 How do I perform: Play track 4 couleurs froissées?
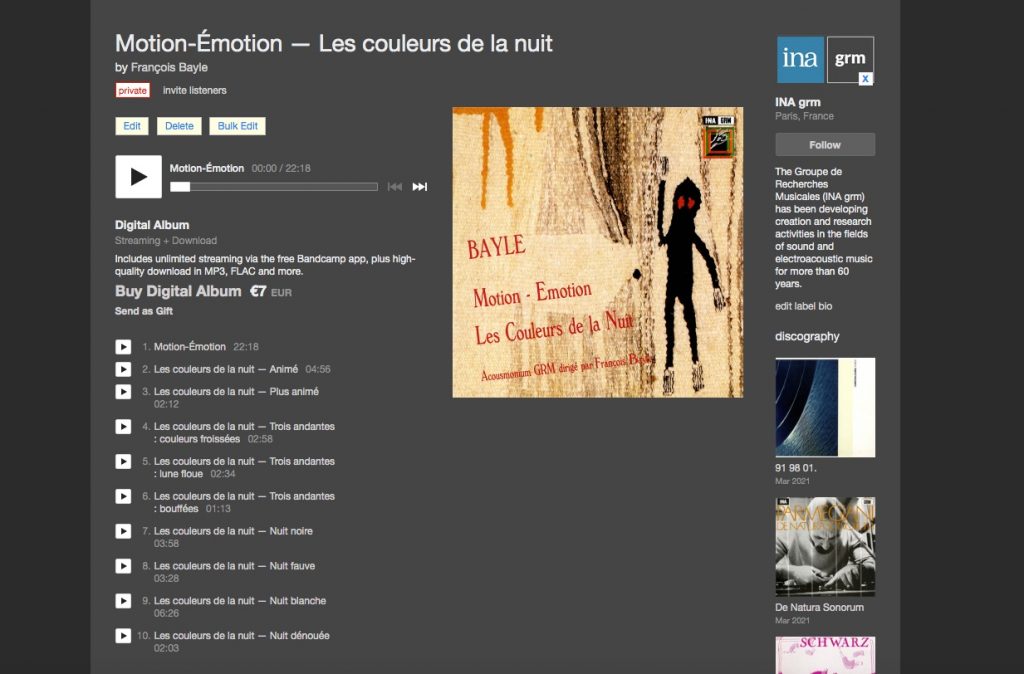tap(123, 426)
